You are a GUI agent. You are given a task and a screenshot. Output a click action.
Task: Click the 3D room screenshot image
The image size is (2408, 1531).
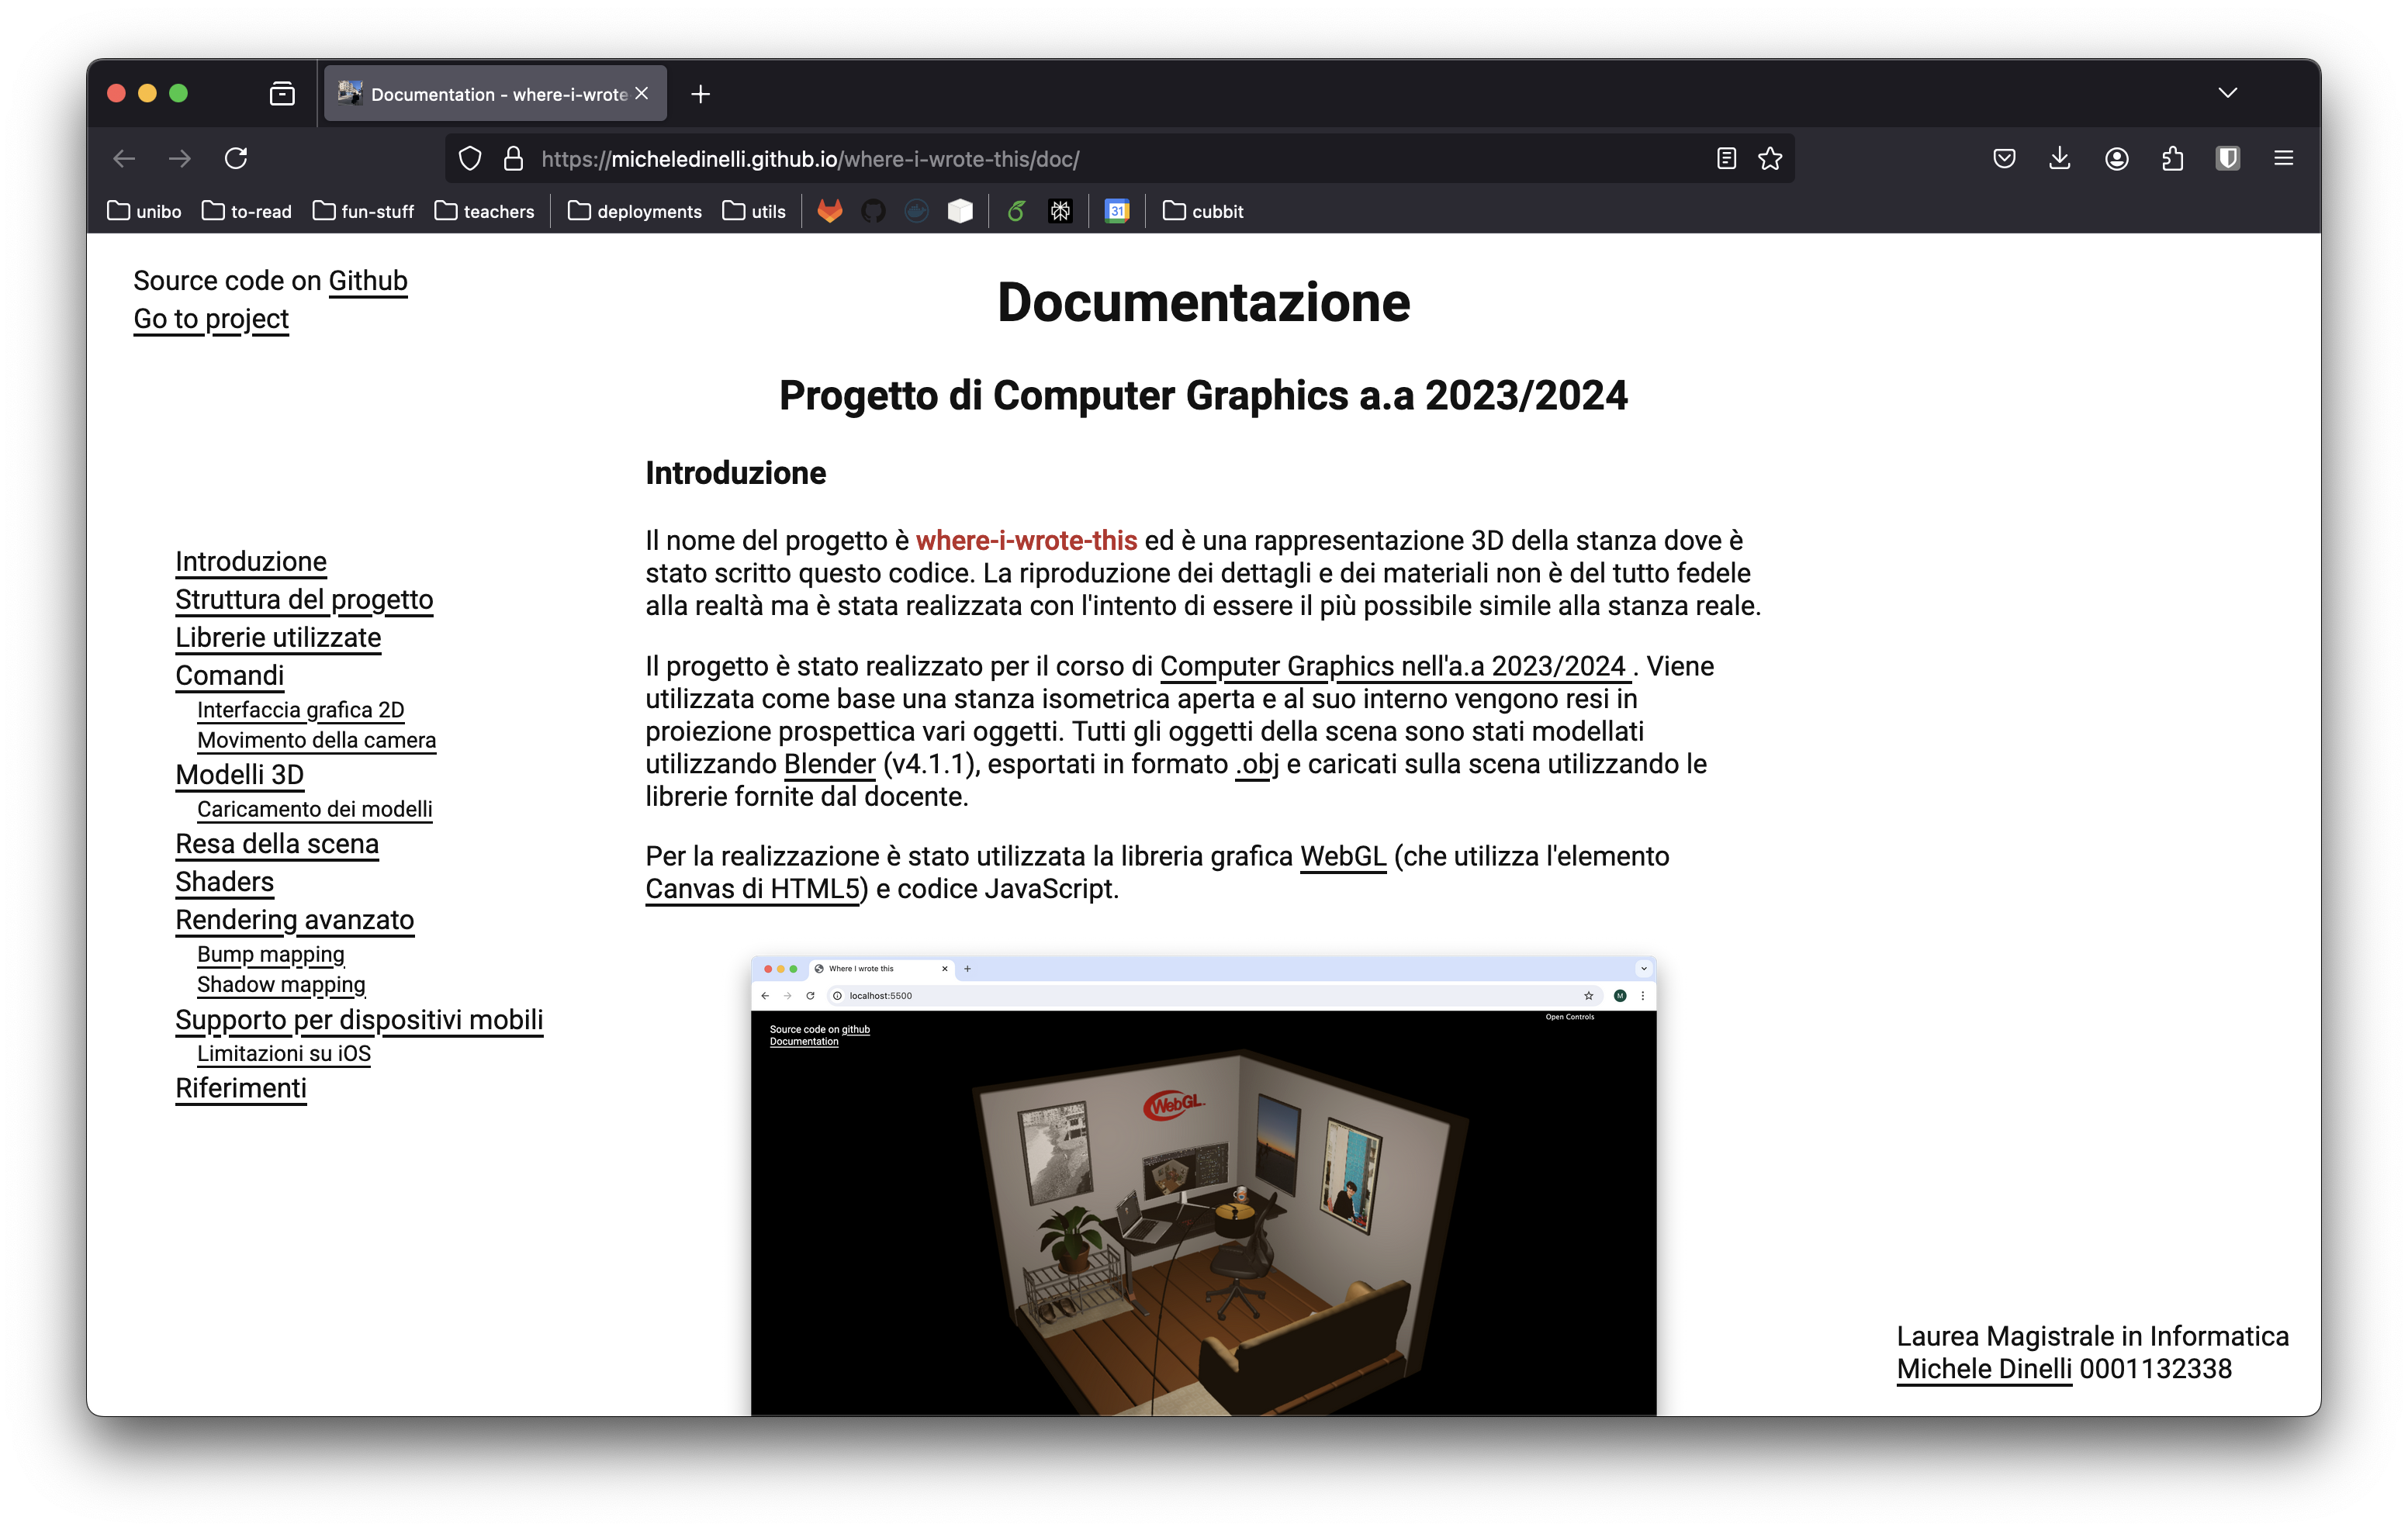click(1203, 1186)
